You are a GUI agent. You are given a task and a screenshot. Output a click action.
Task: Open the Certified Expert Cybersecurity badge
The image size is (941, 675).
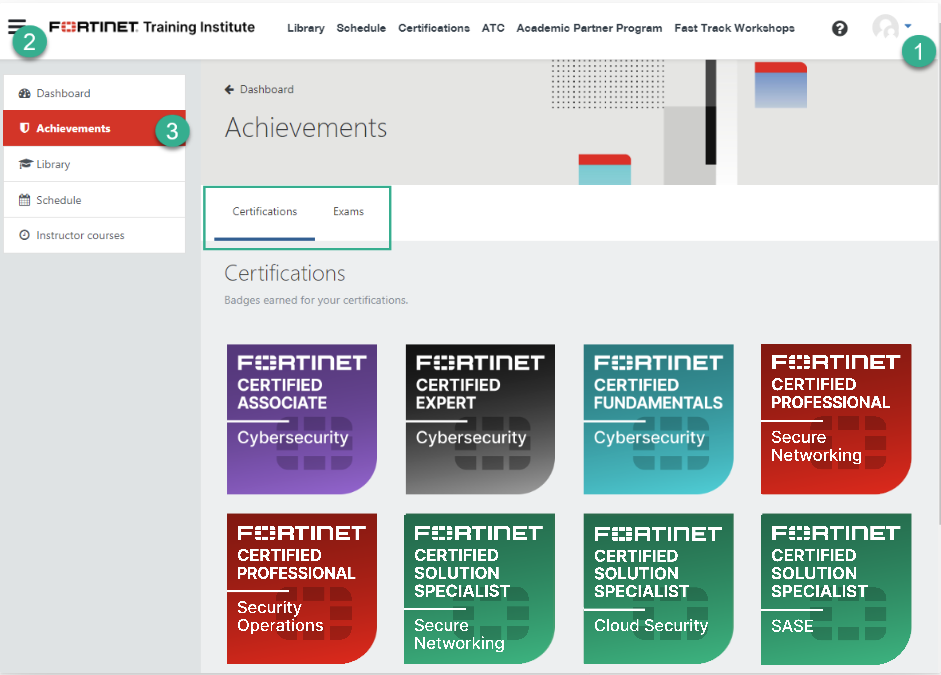point(480,419)
